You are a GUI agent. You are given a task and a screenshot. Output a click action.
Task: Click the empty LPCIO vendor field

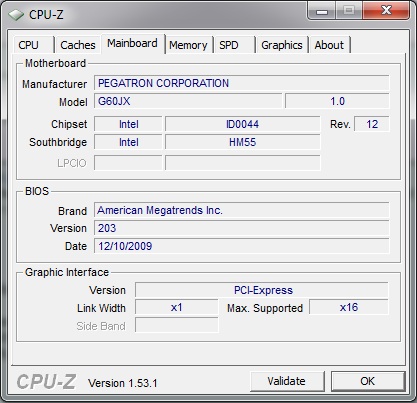pos(128,163)
